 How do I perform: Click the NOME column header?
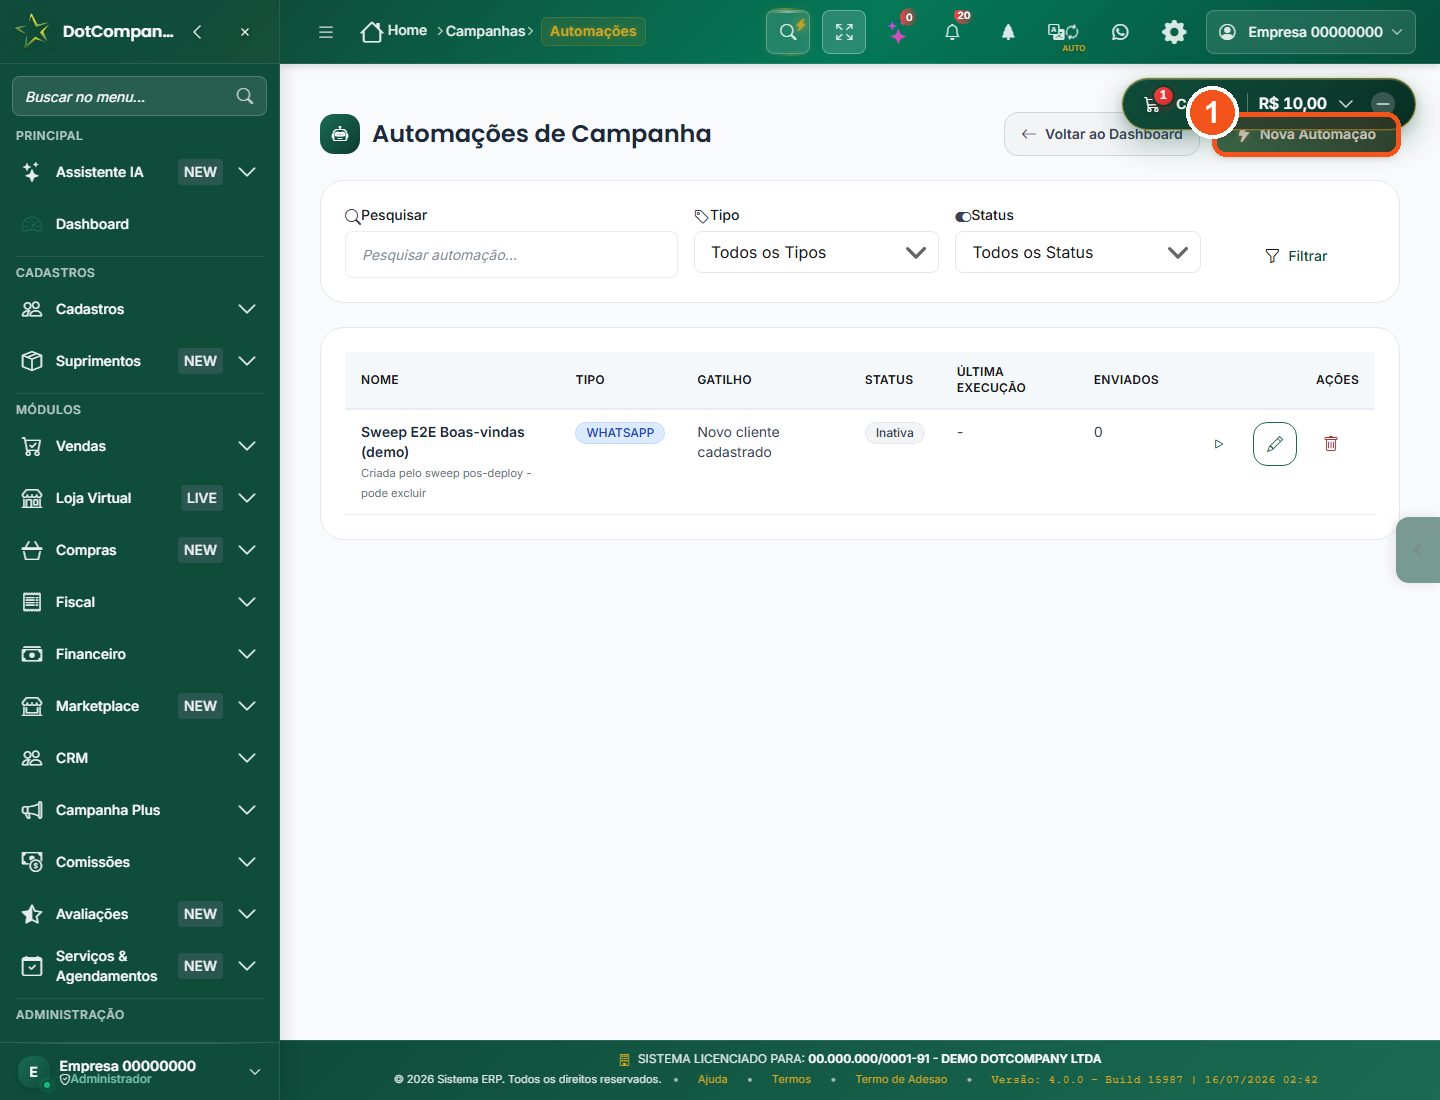point(380,380)
